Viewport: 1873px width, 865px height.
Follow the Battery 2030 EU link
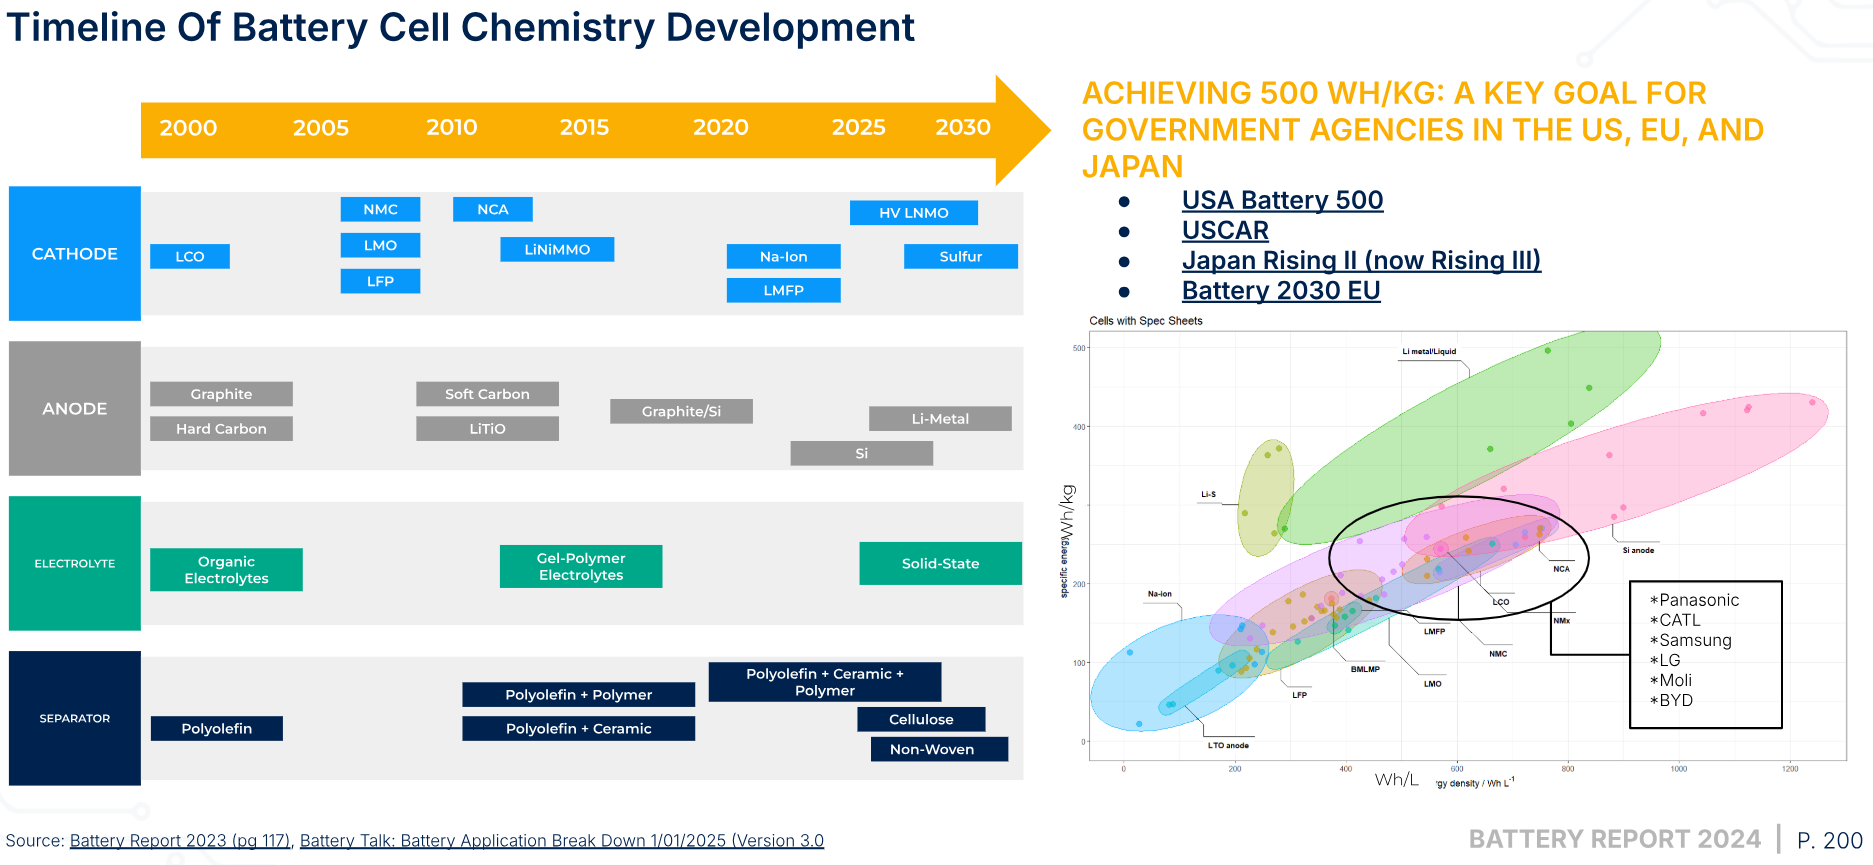(x=1280, y=291)
